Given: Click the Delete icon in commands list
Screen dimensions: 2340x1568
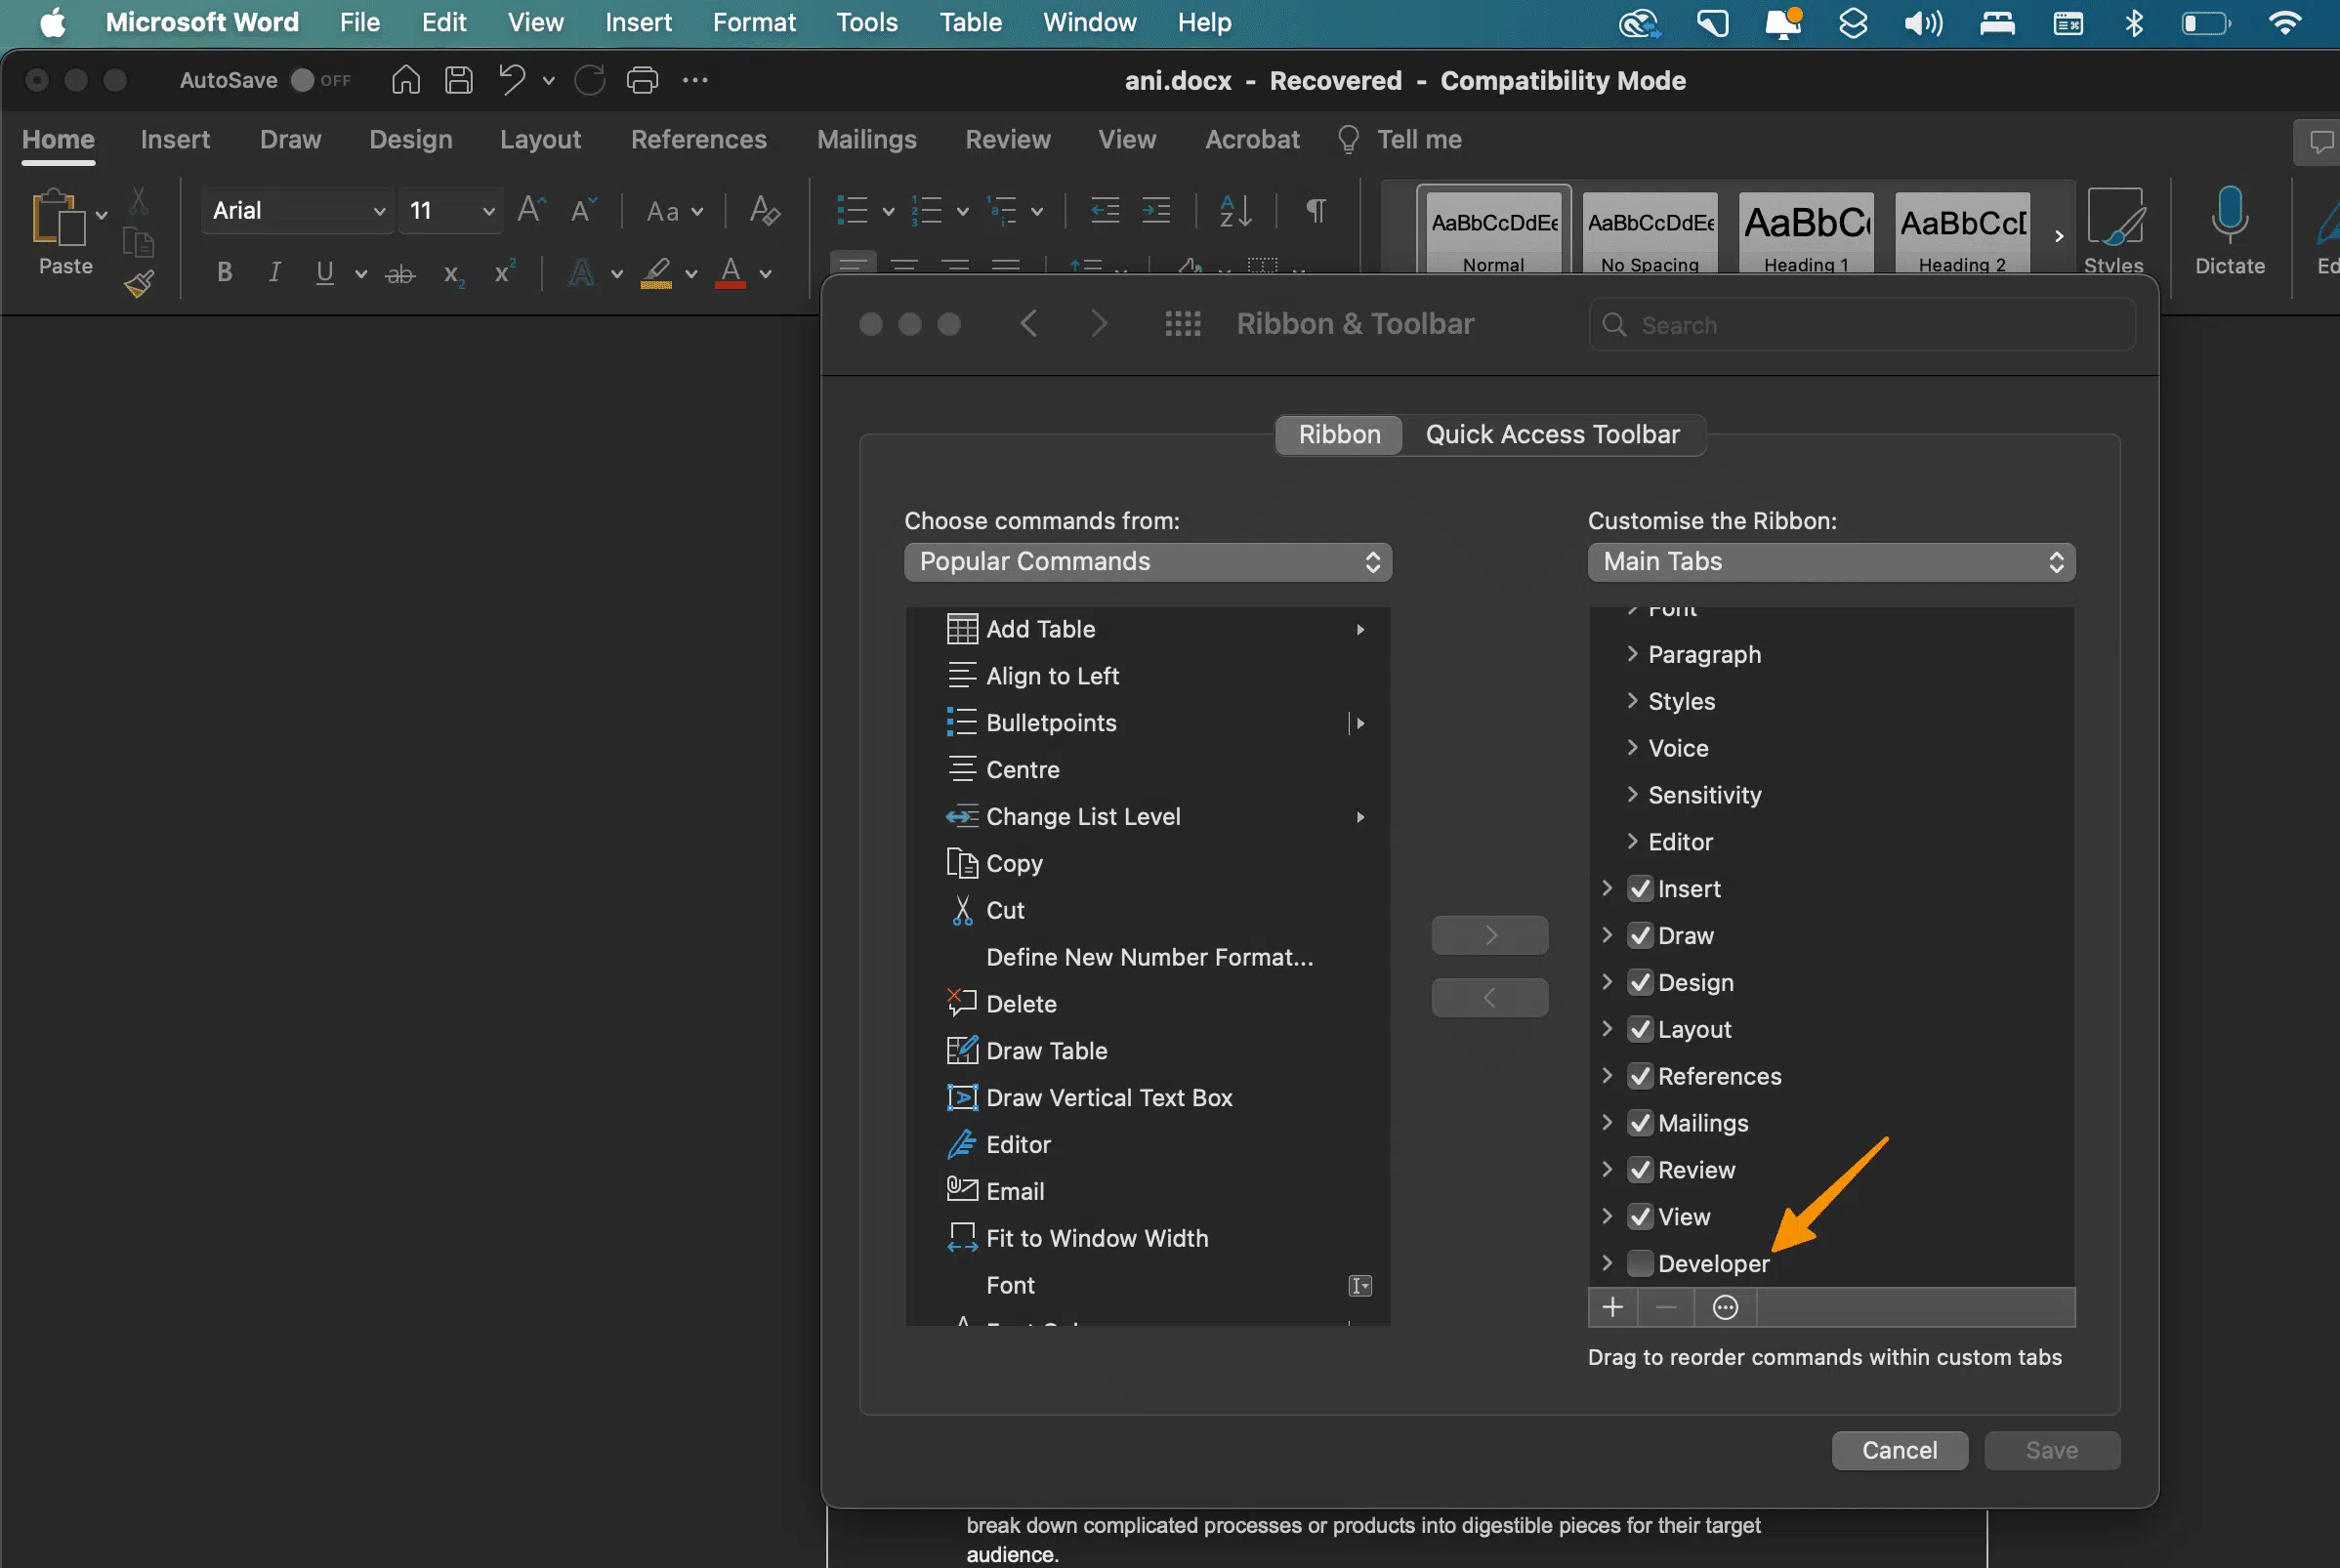Looking at the screenshot, I should click(x=959, y=1003).
